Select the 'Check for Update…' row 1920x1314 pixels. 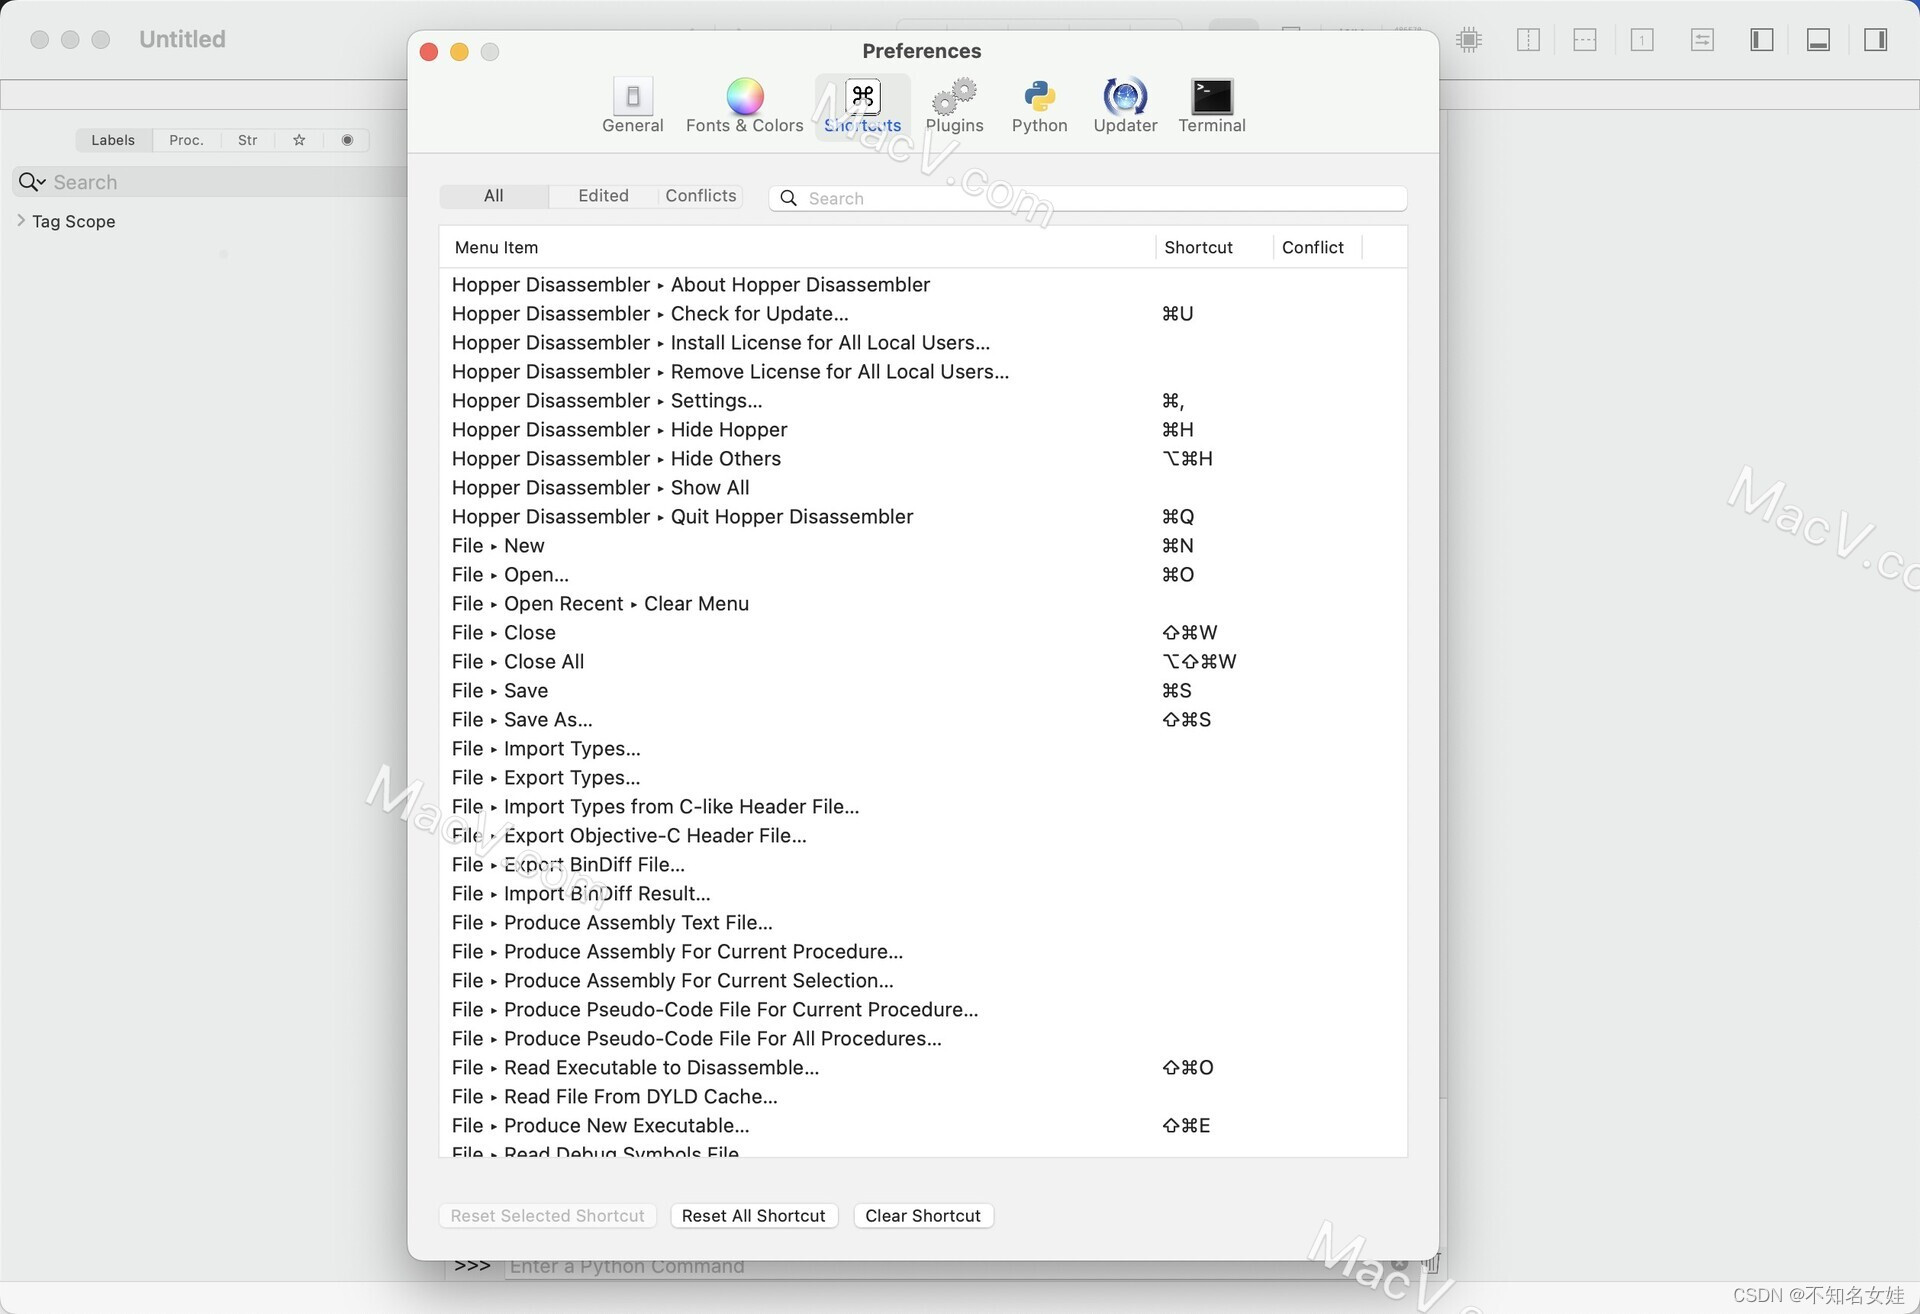tap(923, 314)
